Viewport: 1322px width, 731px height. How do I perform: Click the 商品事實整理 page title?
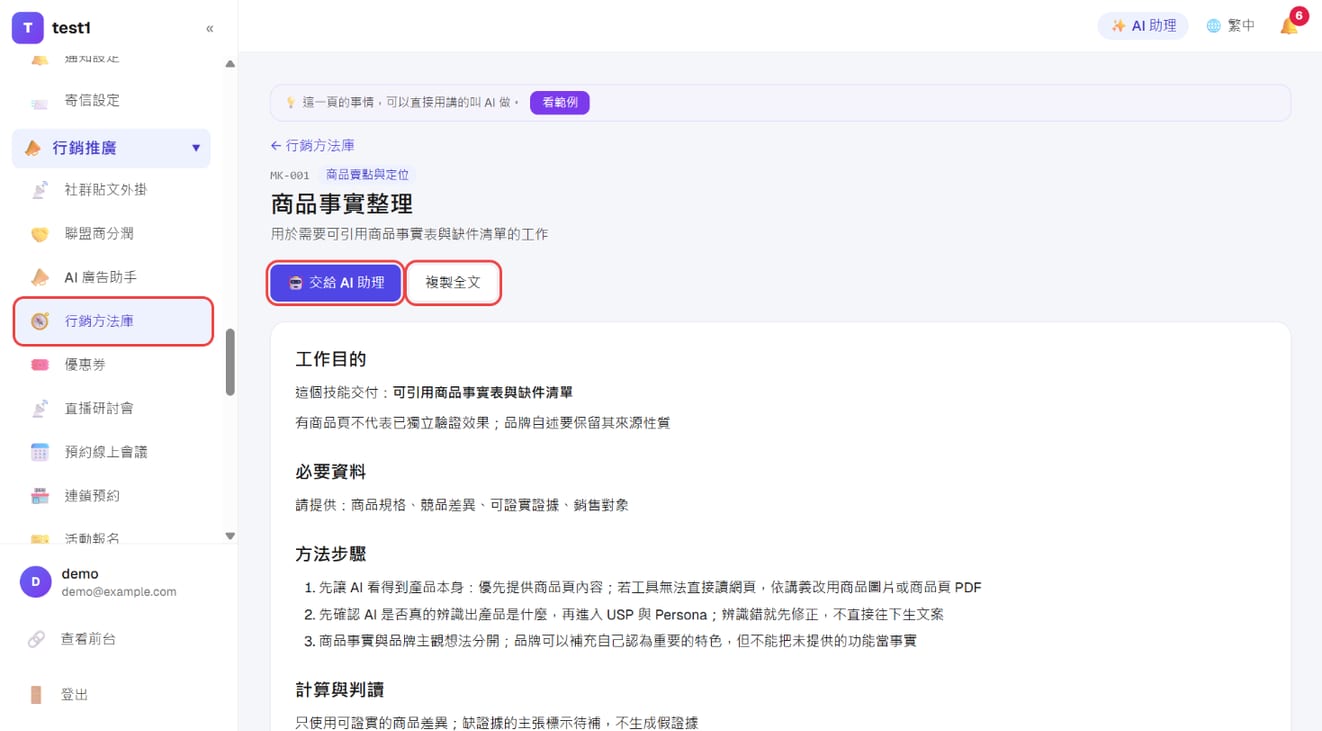coord(342,204)
